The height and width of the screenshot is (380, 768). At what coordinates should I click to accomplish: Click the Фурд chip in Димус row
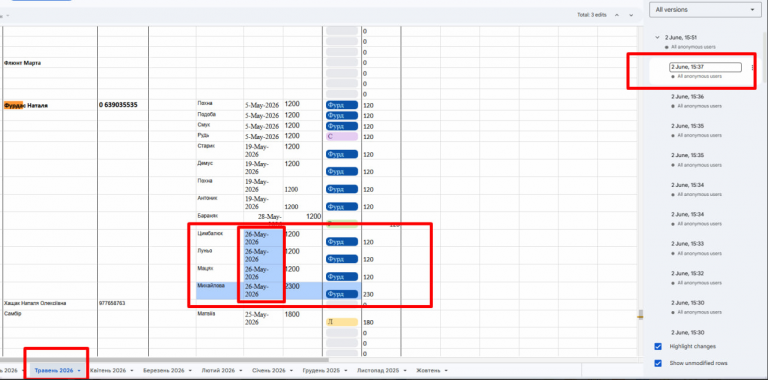click(x=342, y=172)
